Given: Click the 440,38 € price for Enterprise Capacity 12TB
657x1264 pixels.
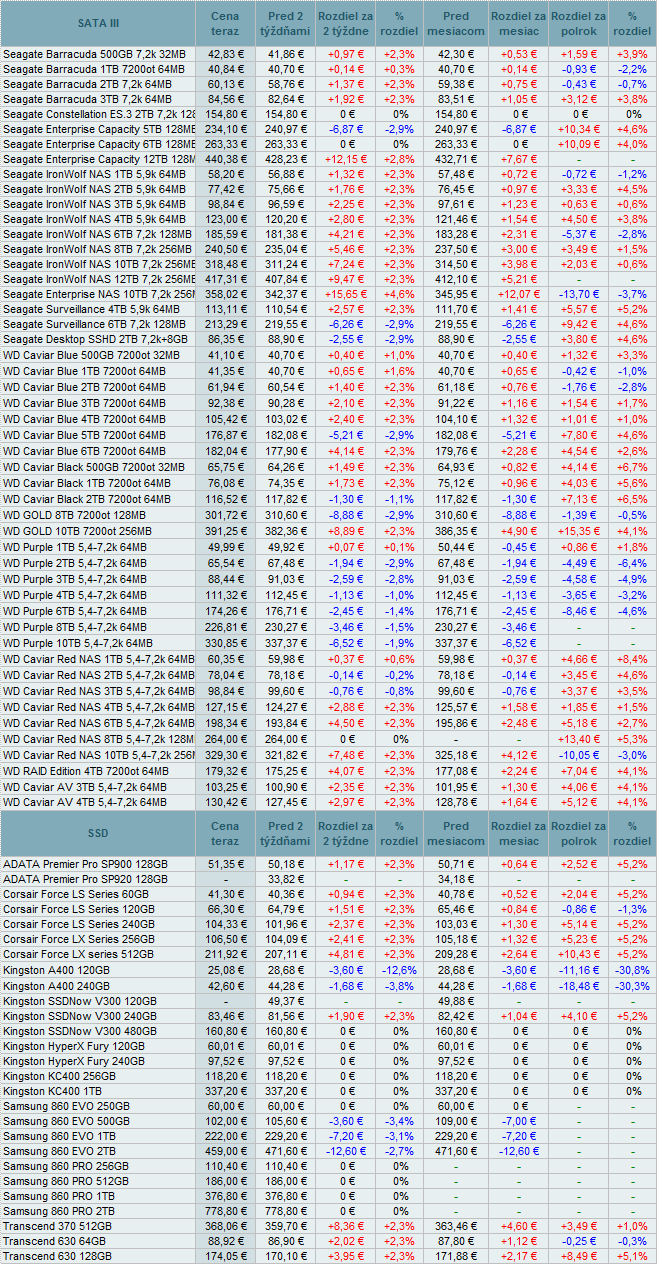Looking at the screenshot, I should pos(225,159).
